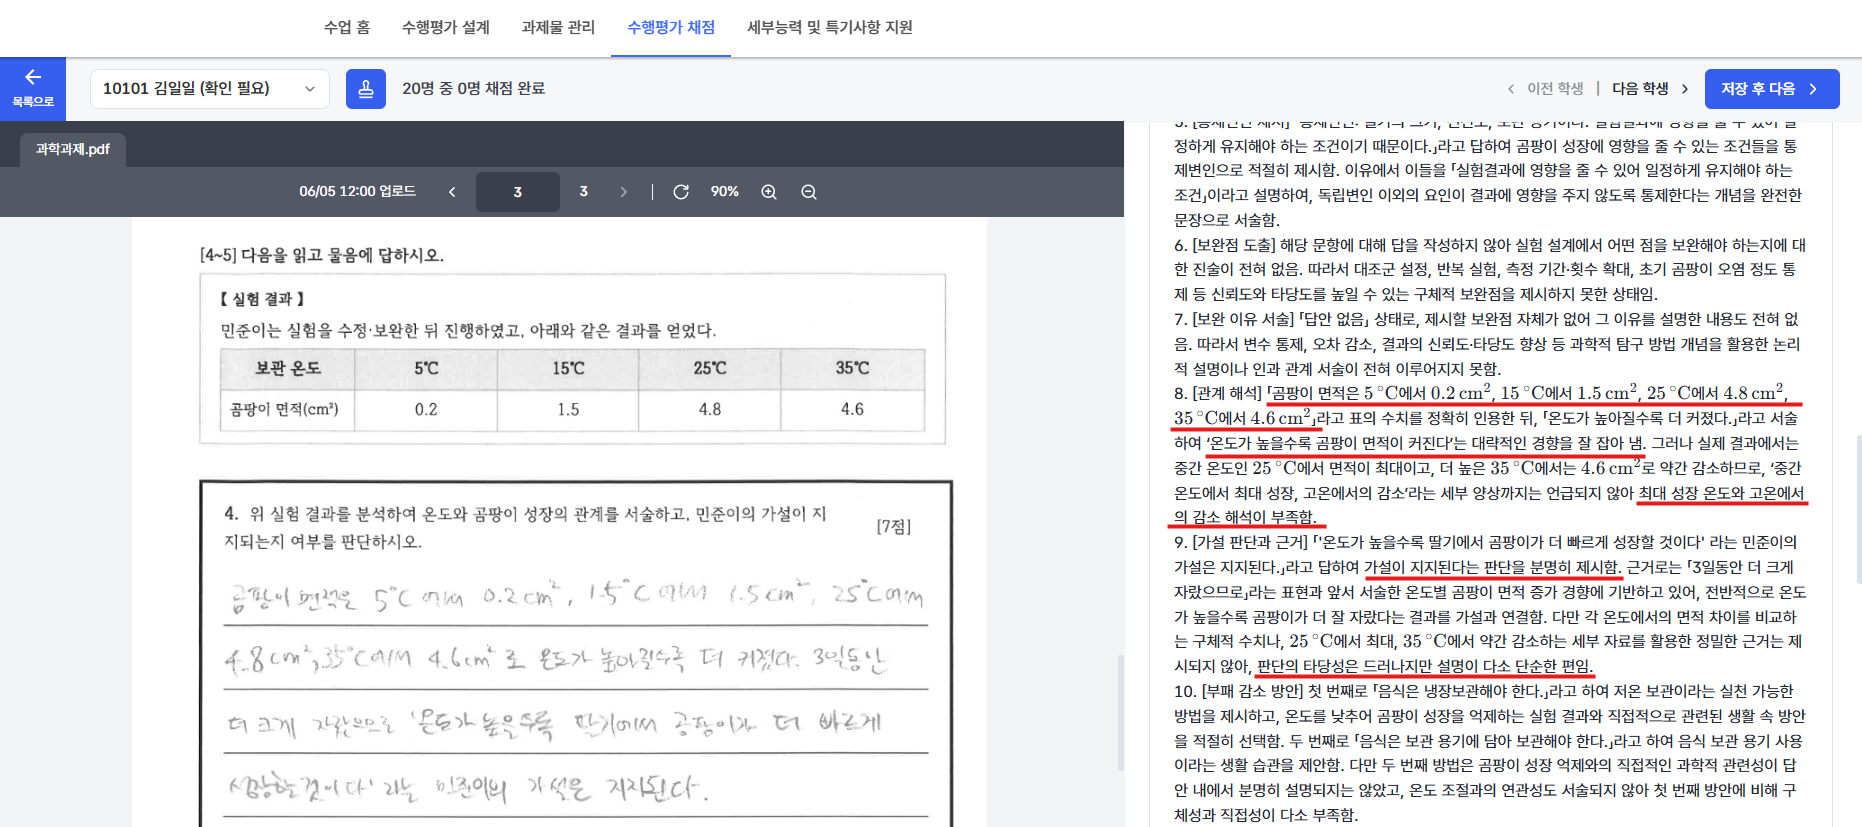Click 이전 학생 link
1862x827 pixels.
1546,89
